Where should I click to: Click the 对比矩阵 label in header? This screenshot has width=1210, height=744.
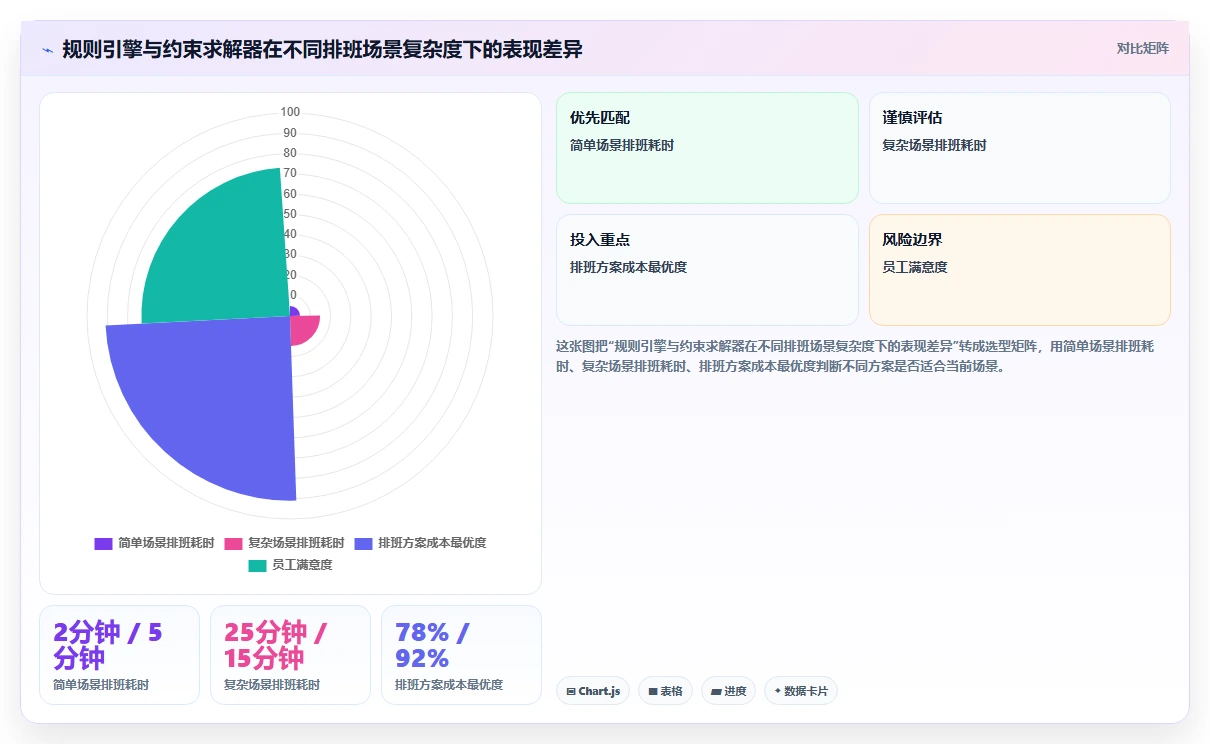coord(1142,48)
